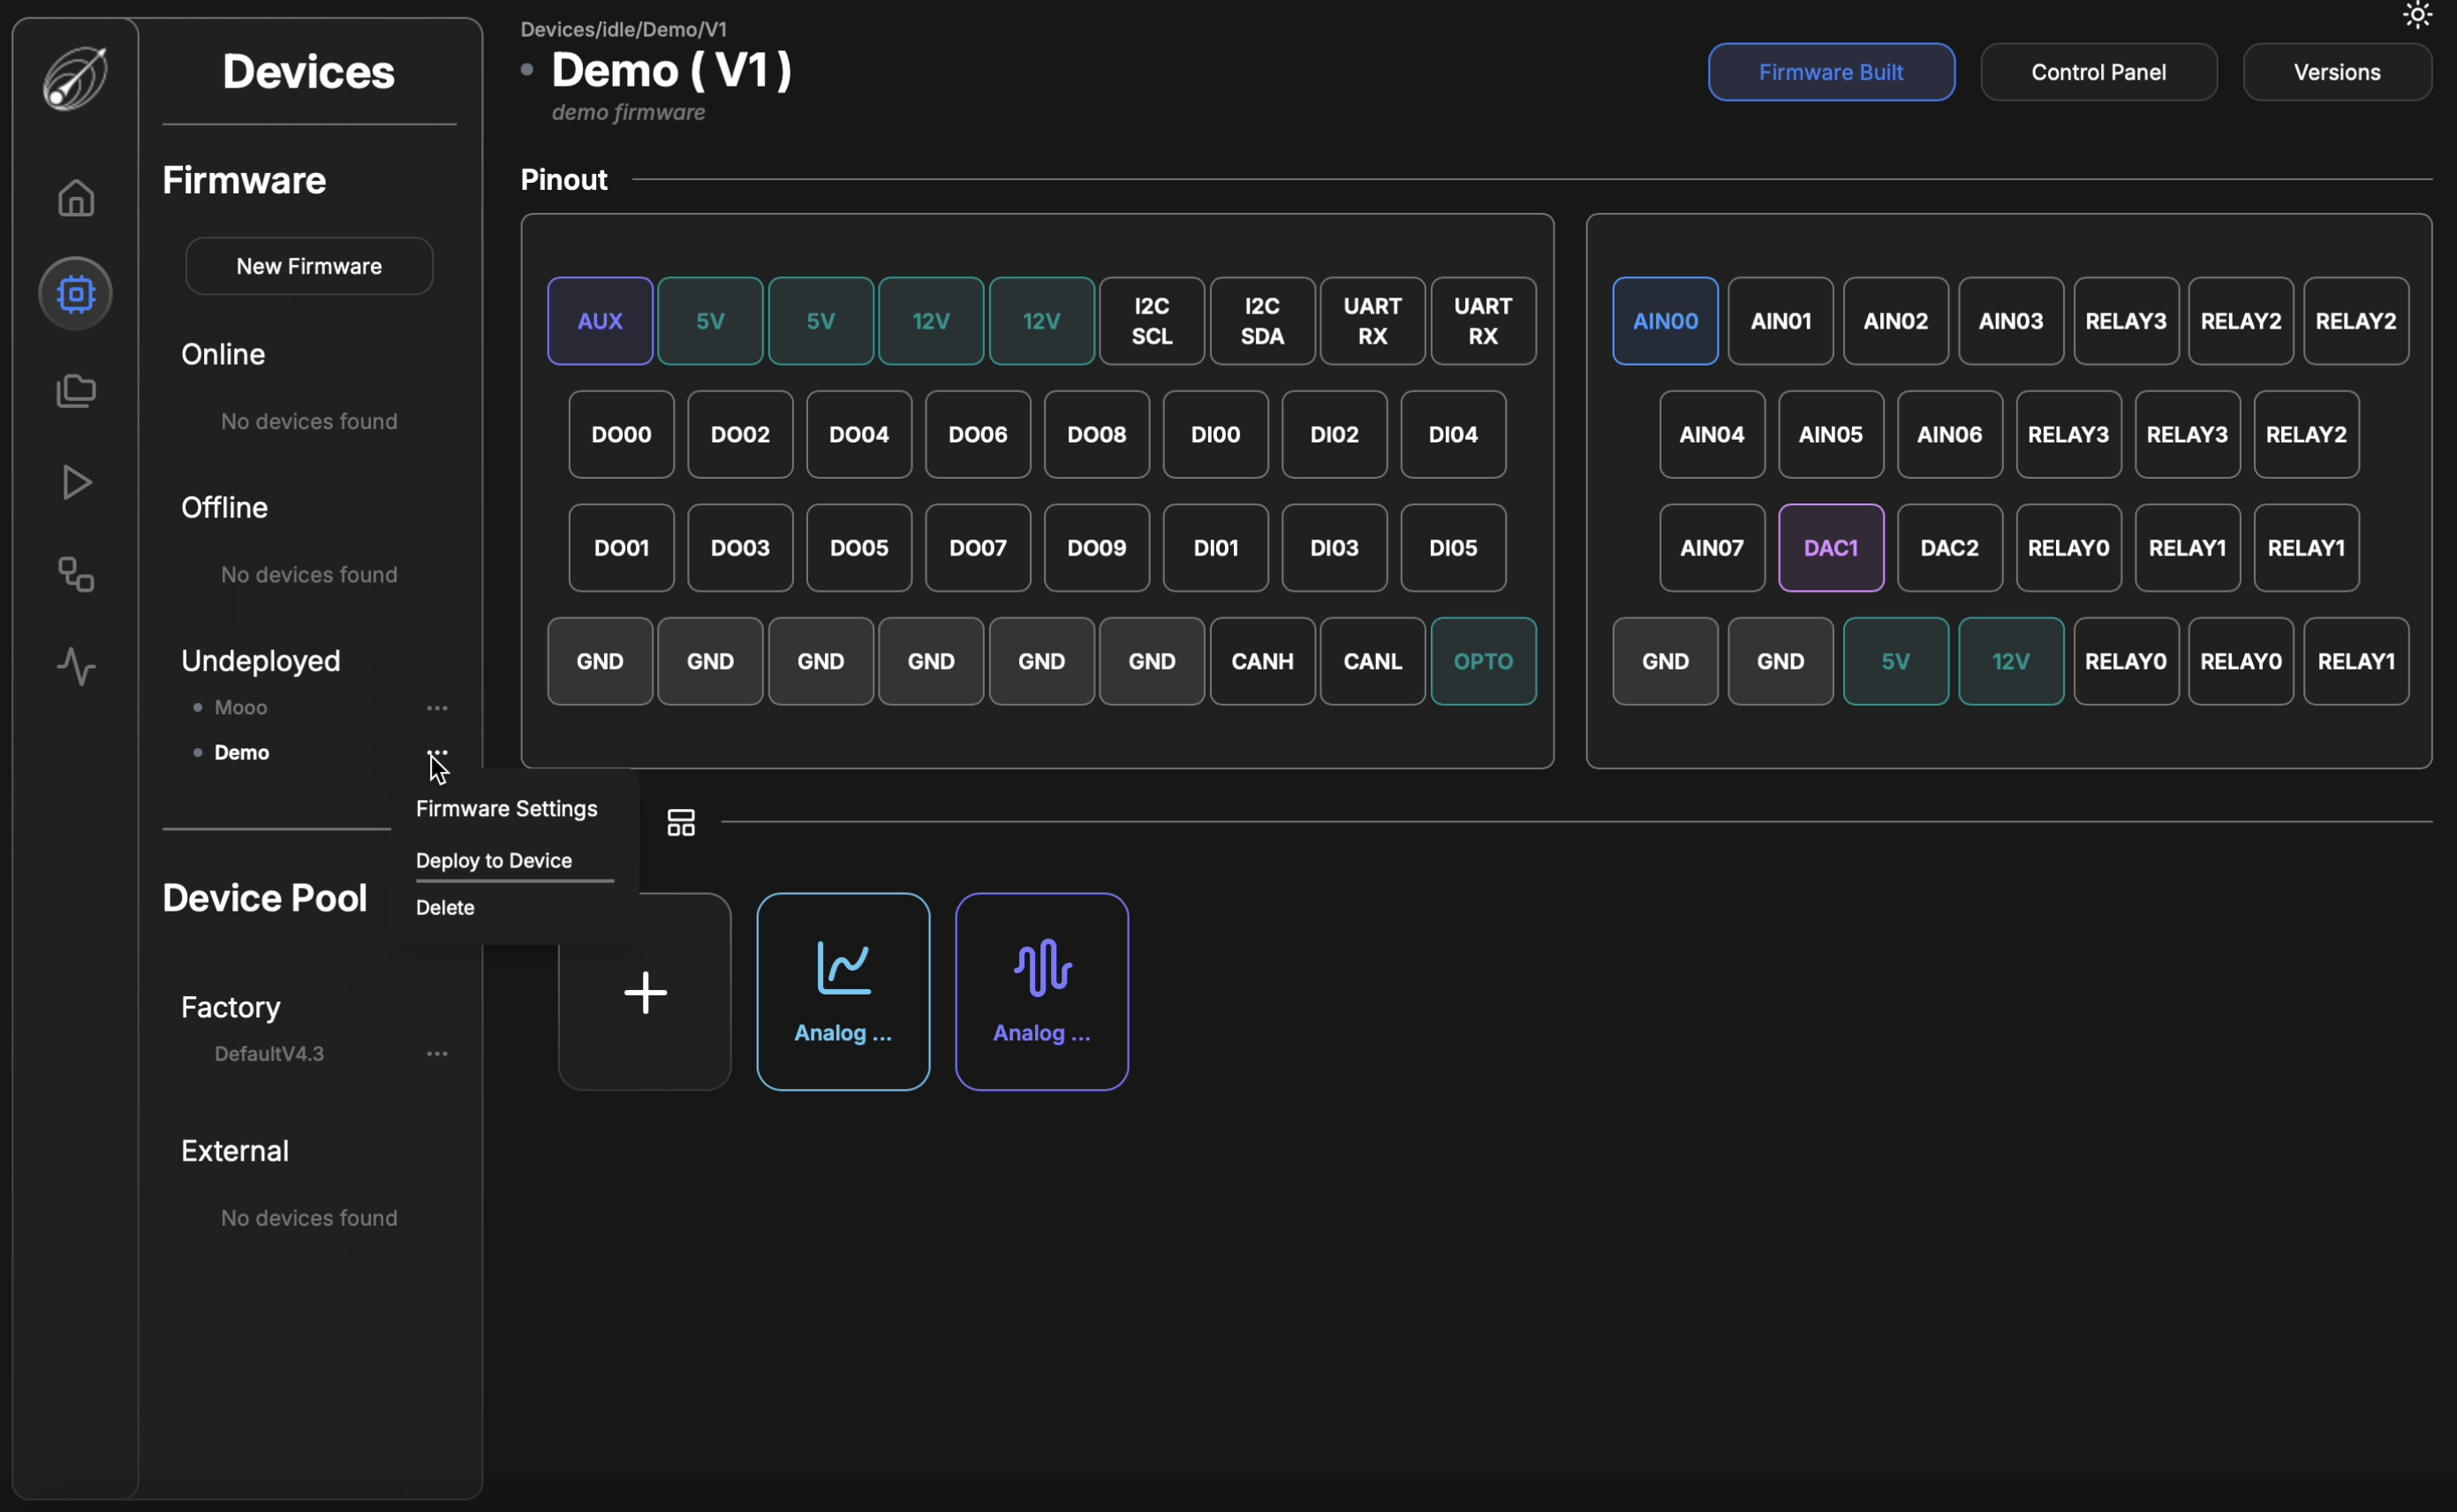Select the Devices chip icon in sidebar
Screen dimensions: 2457x1512
(76, 294)
